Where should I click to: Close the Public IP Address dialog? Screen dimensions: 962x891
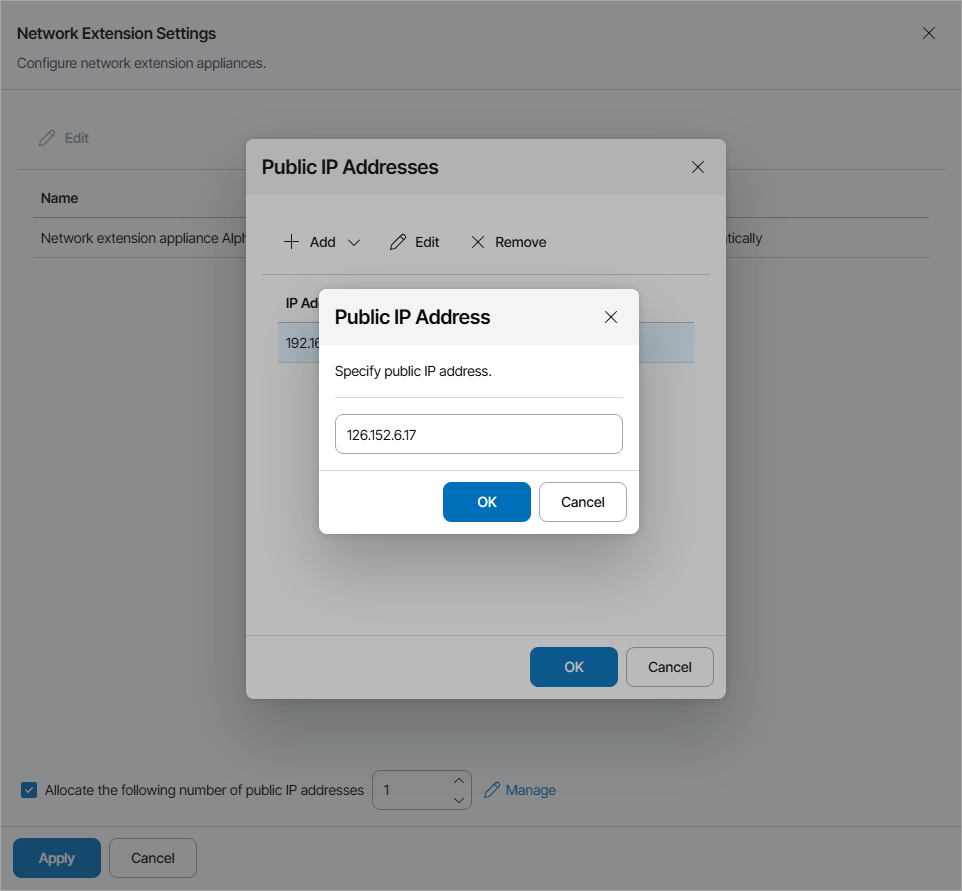pyautogui.click(x=611, y=317)
